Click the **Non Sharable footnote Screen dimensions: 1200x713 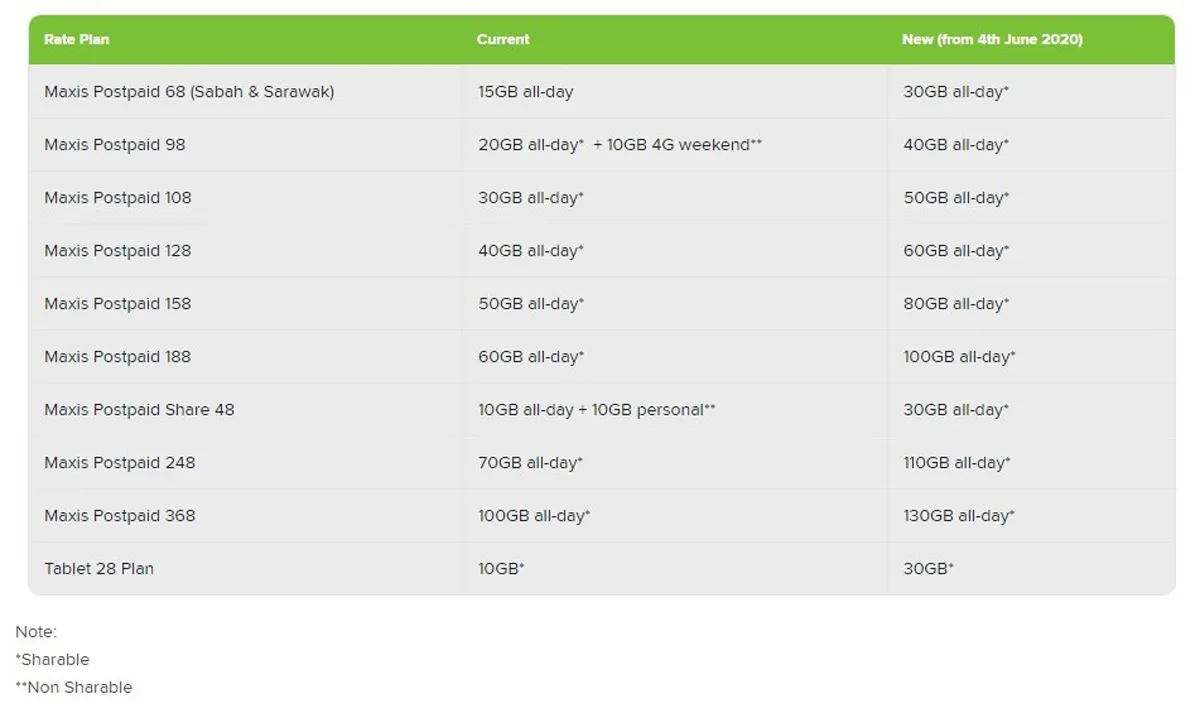(x=73, y=688)
